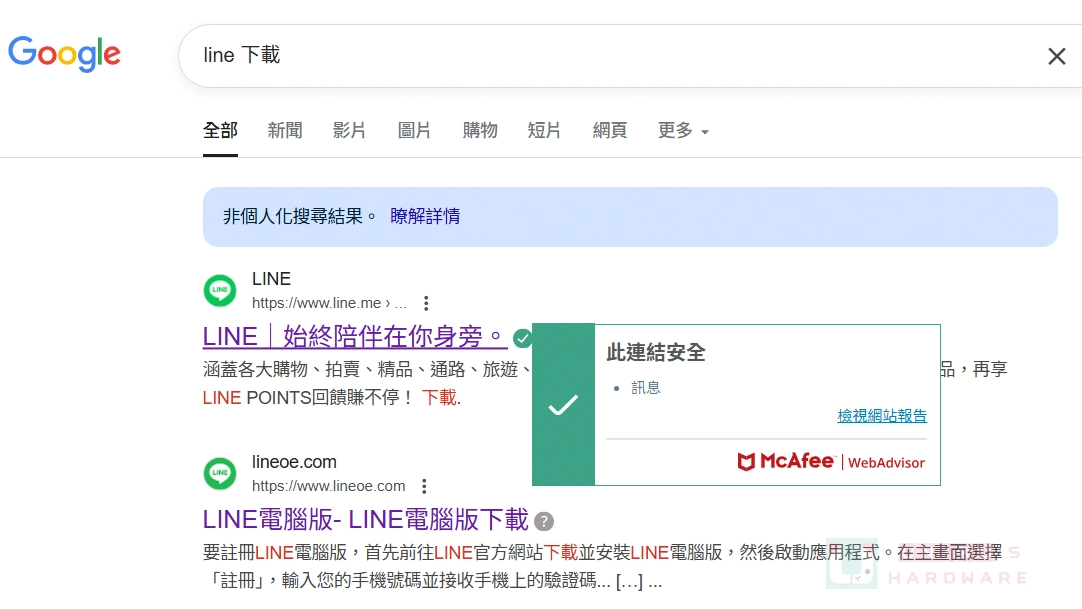Click the green McAfee safe checkmark badge
The image size is (1082, 609).
click(522, 338)
